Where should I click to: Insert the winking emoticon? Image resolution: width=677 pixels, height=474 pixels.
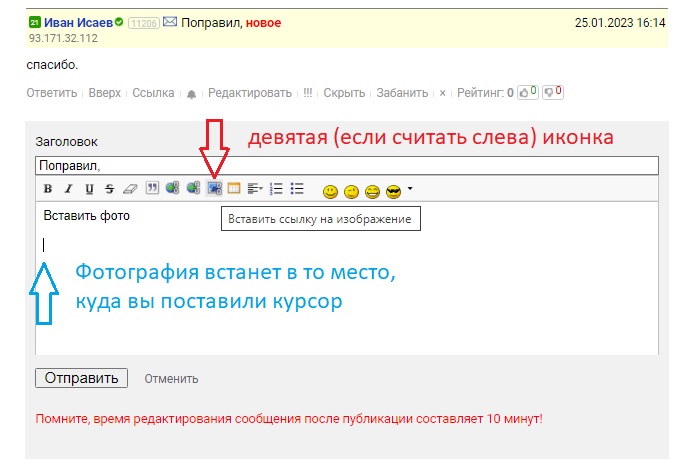click(x=351, y=192)
